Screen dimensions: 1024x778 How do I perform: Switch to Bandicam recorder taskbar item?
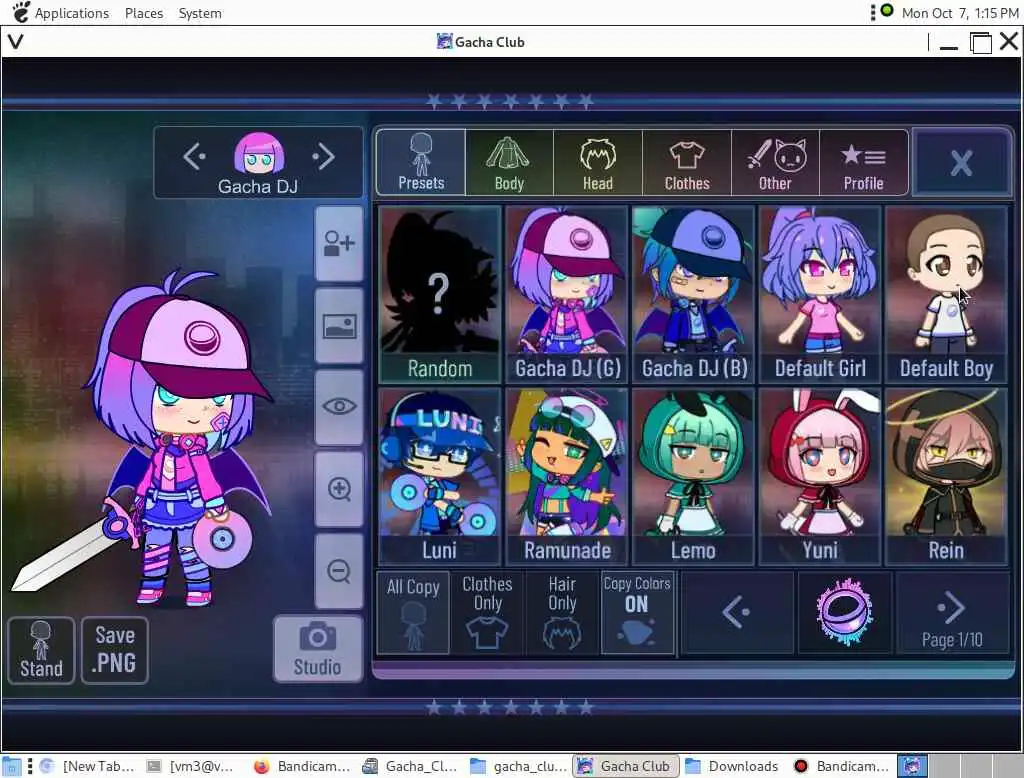tap(840, 766)
